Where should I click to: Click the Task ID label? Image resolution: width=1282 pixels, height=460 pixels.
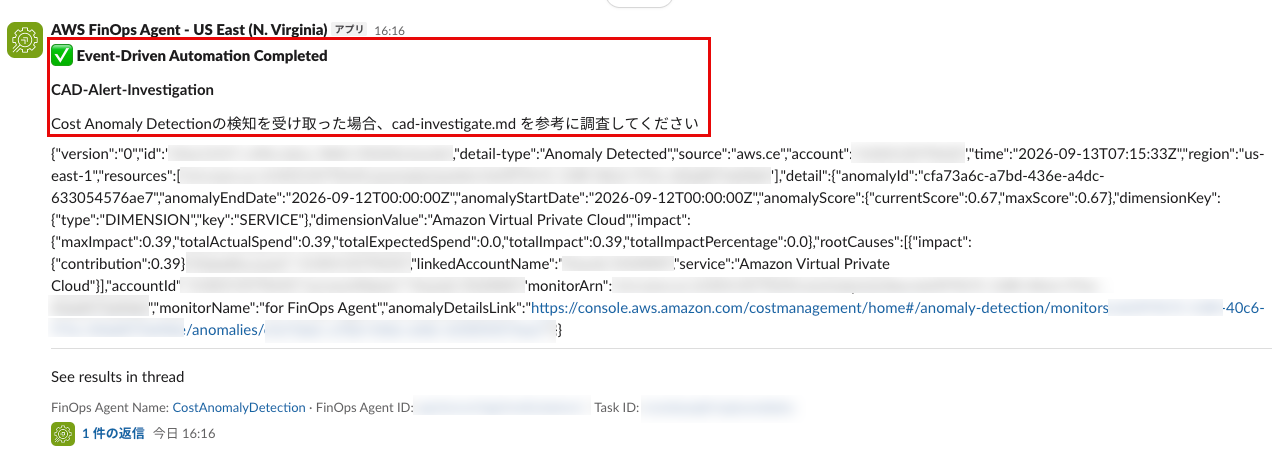pos(616,408)
